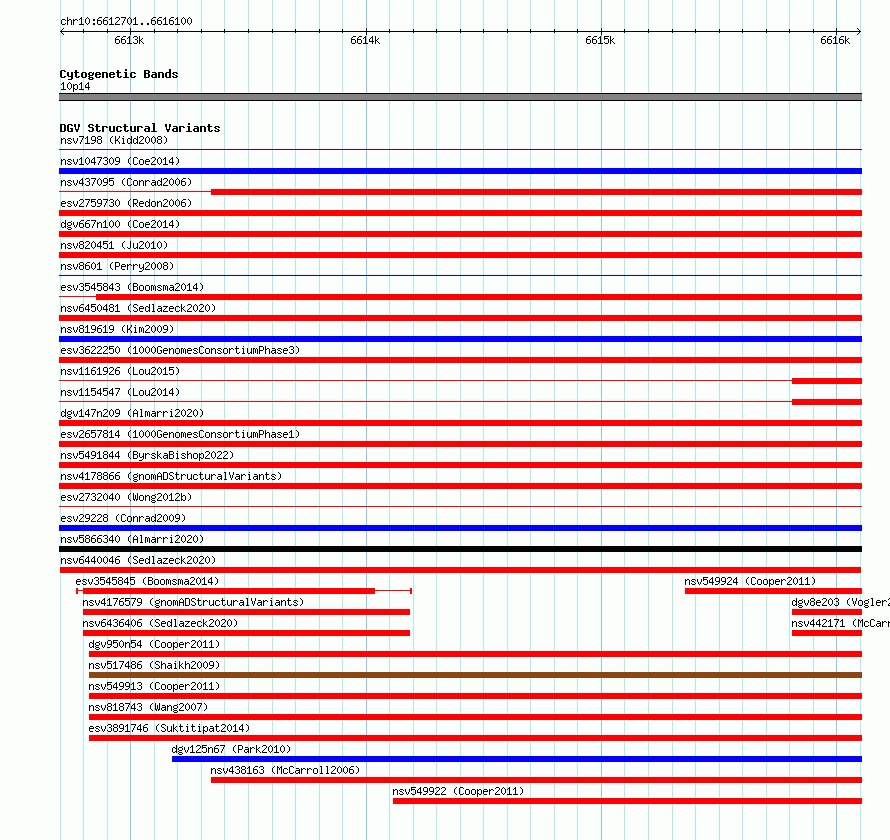Click the DGV Structural Variants track title
890x840 pixels.
click(x=140, y=128)
